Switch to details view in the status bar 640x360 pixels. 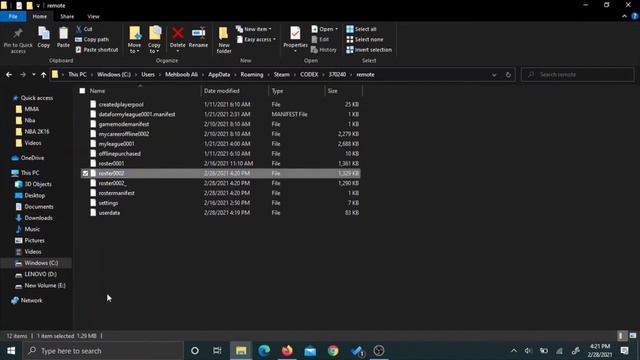tap(621, 336)
